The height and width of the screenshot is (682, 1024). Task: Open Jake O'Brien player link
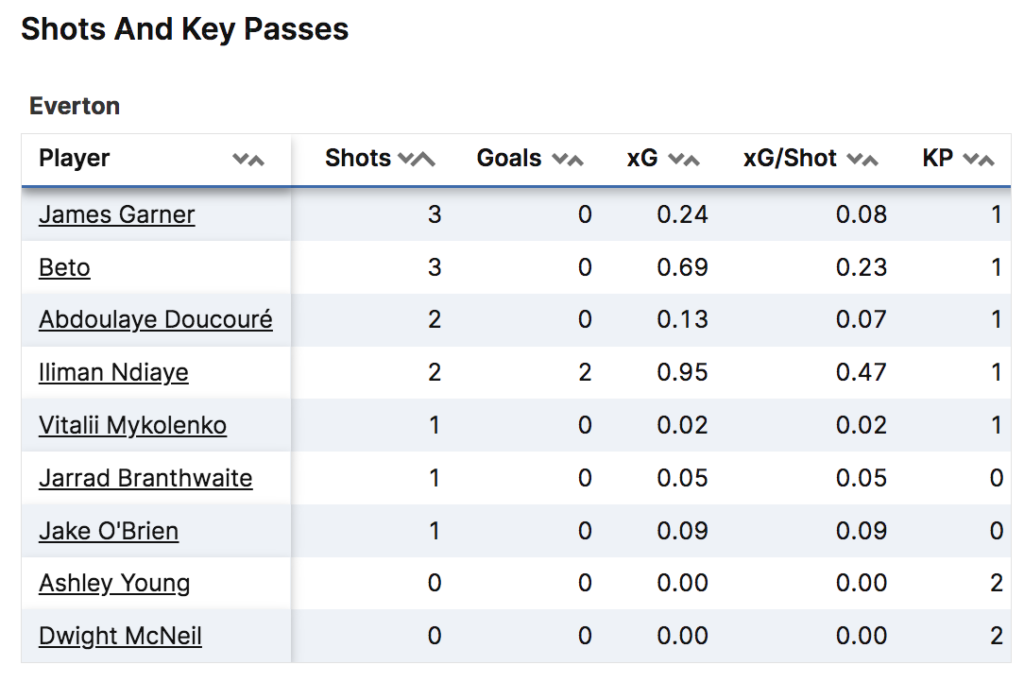108,531
